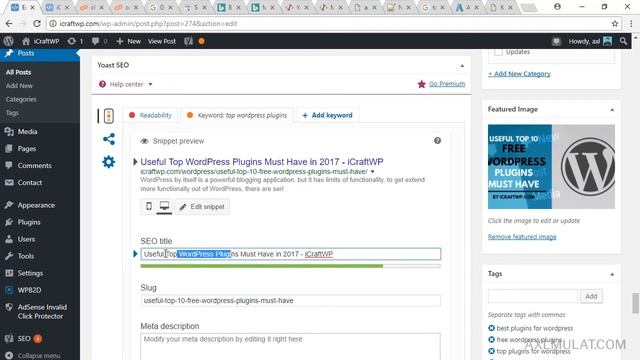Viewport: 640px width, 360px height.
Task: Open Users menu
Action: pos(26,239)
